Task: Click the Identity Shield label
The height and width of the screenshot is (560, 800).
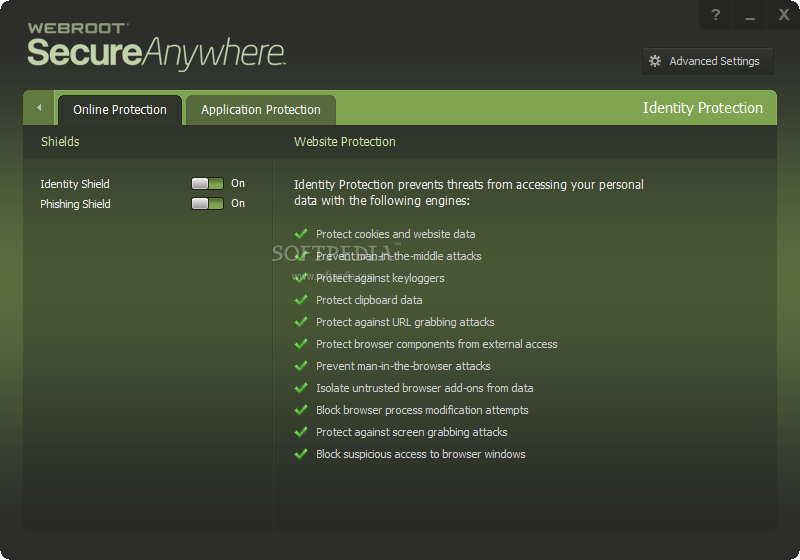Action: tap(75, 184)
